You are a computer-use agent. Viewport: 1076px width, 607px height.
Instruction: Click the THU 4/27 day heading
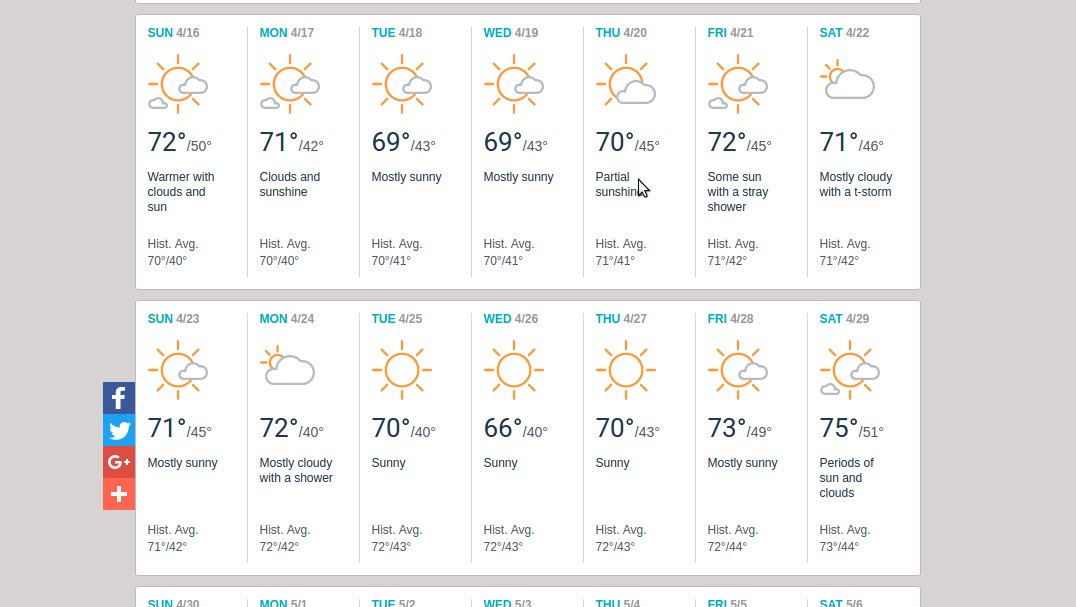[x=621, y=319]
